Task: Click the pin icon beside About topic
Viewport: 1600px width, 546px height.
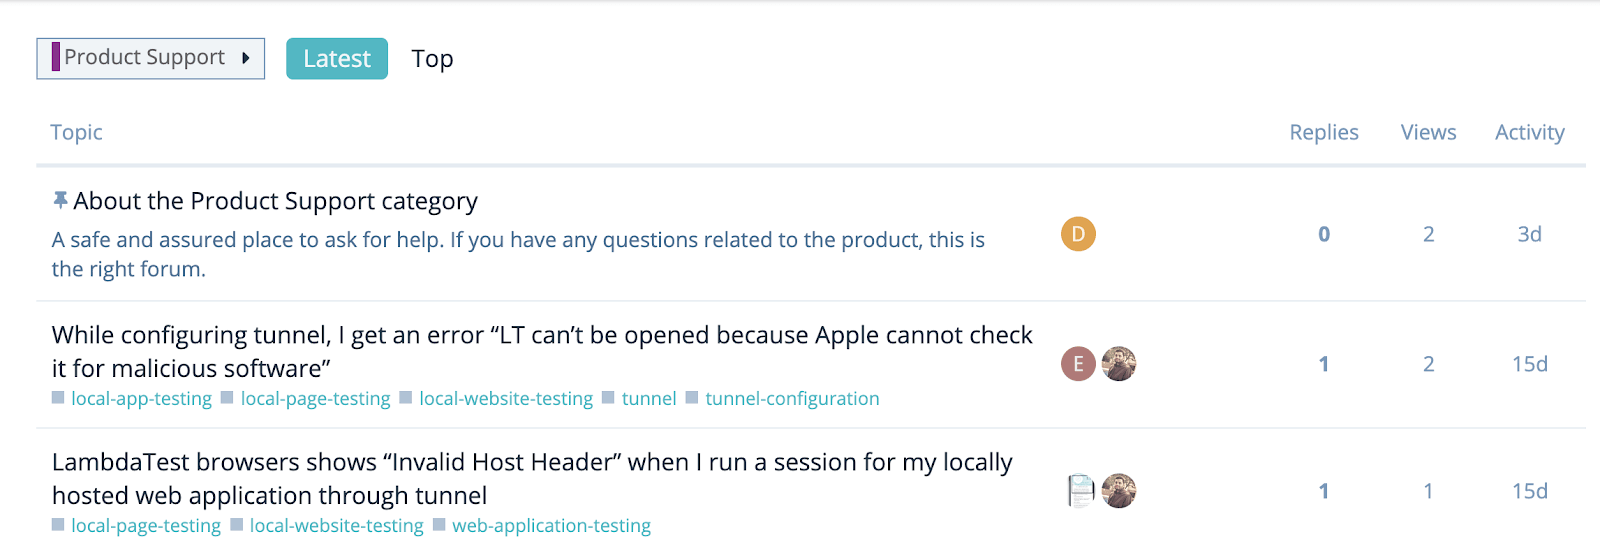Action: [x=60, y=201]
